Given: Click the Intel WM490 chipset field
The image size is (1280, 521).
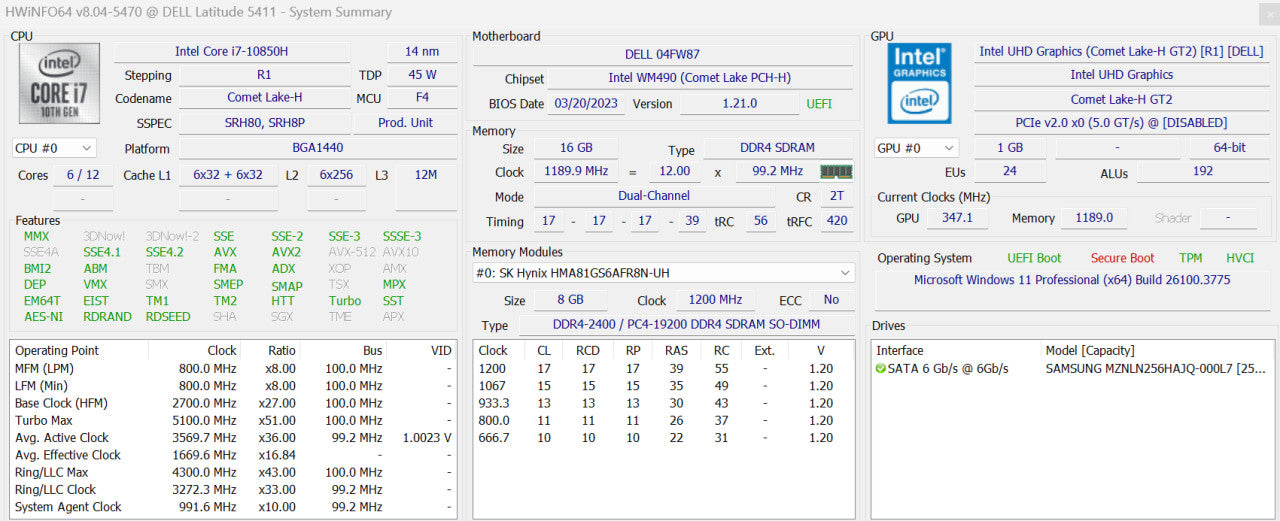Looking at the screenshot, I should [x=700, y=78].
